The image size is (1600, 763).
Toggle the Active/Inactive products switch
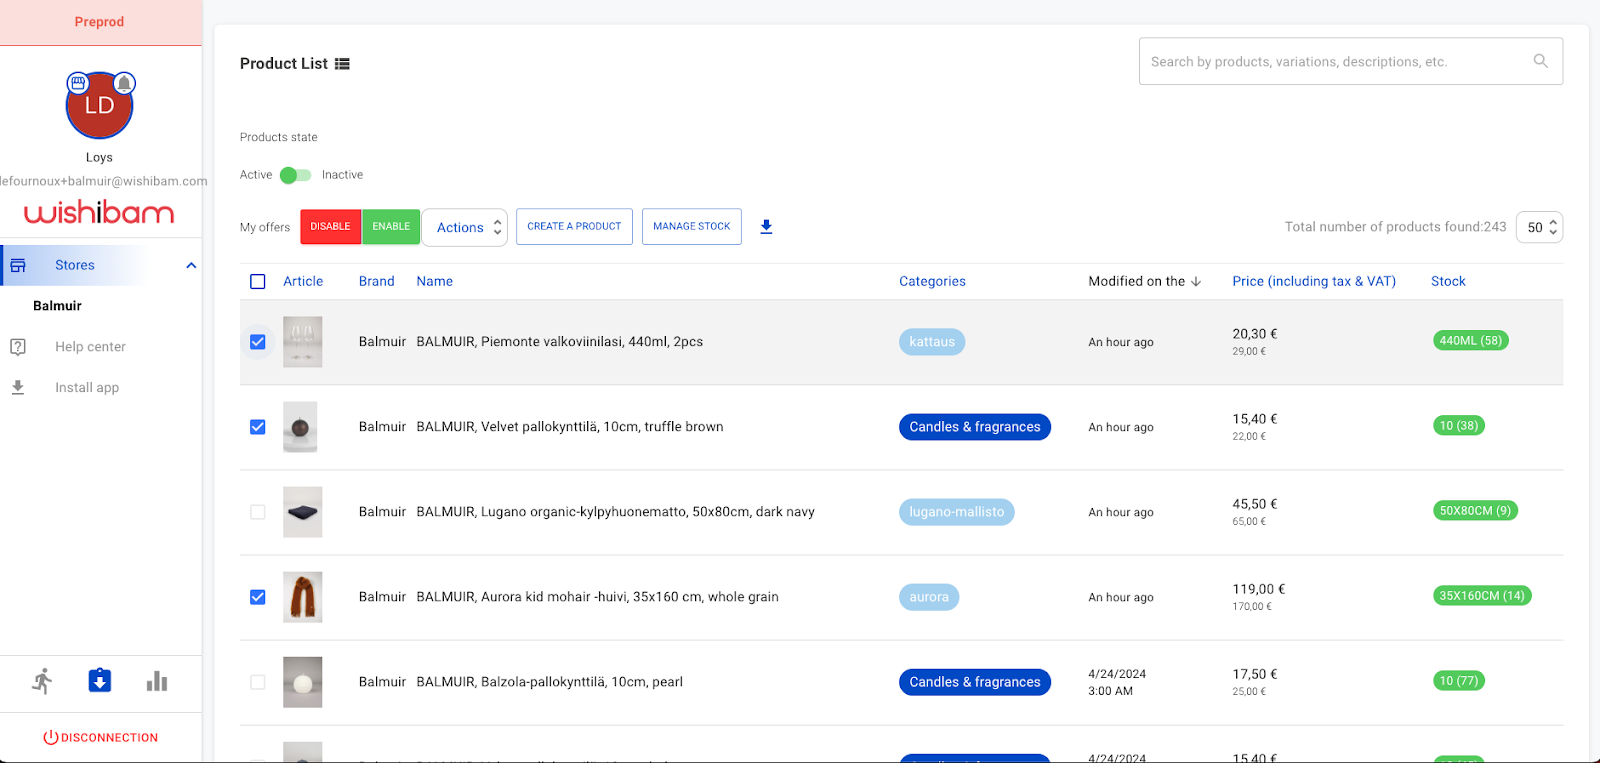pos(295,175)
